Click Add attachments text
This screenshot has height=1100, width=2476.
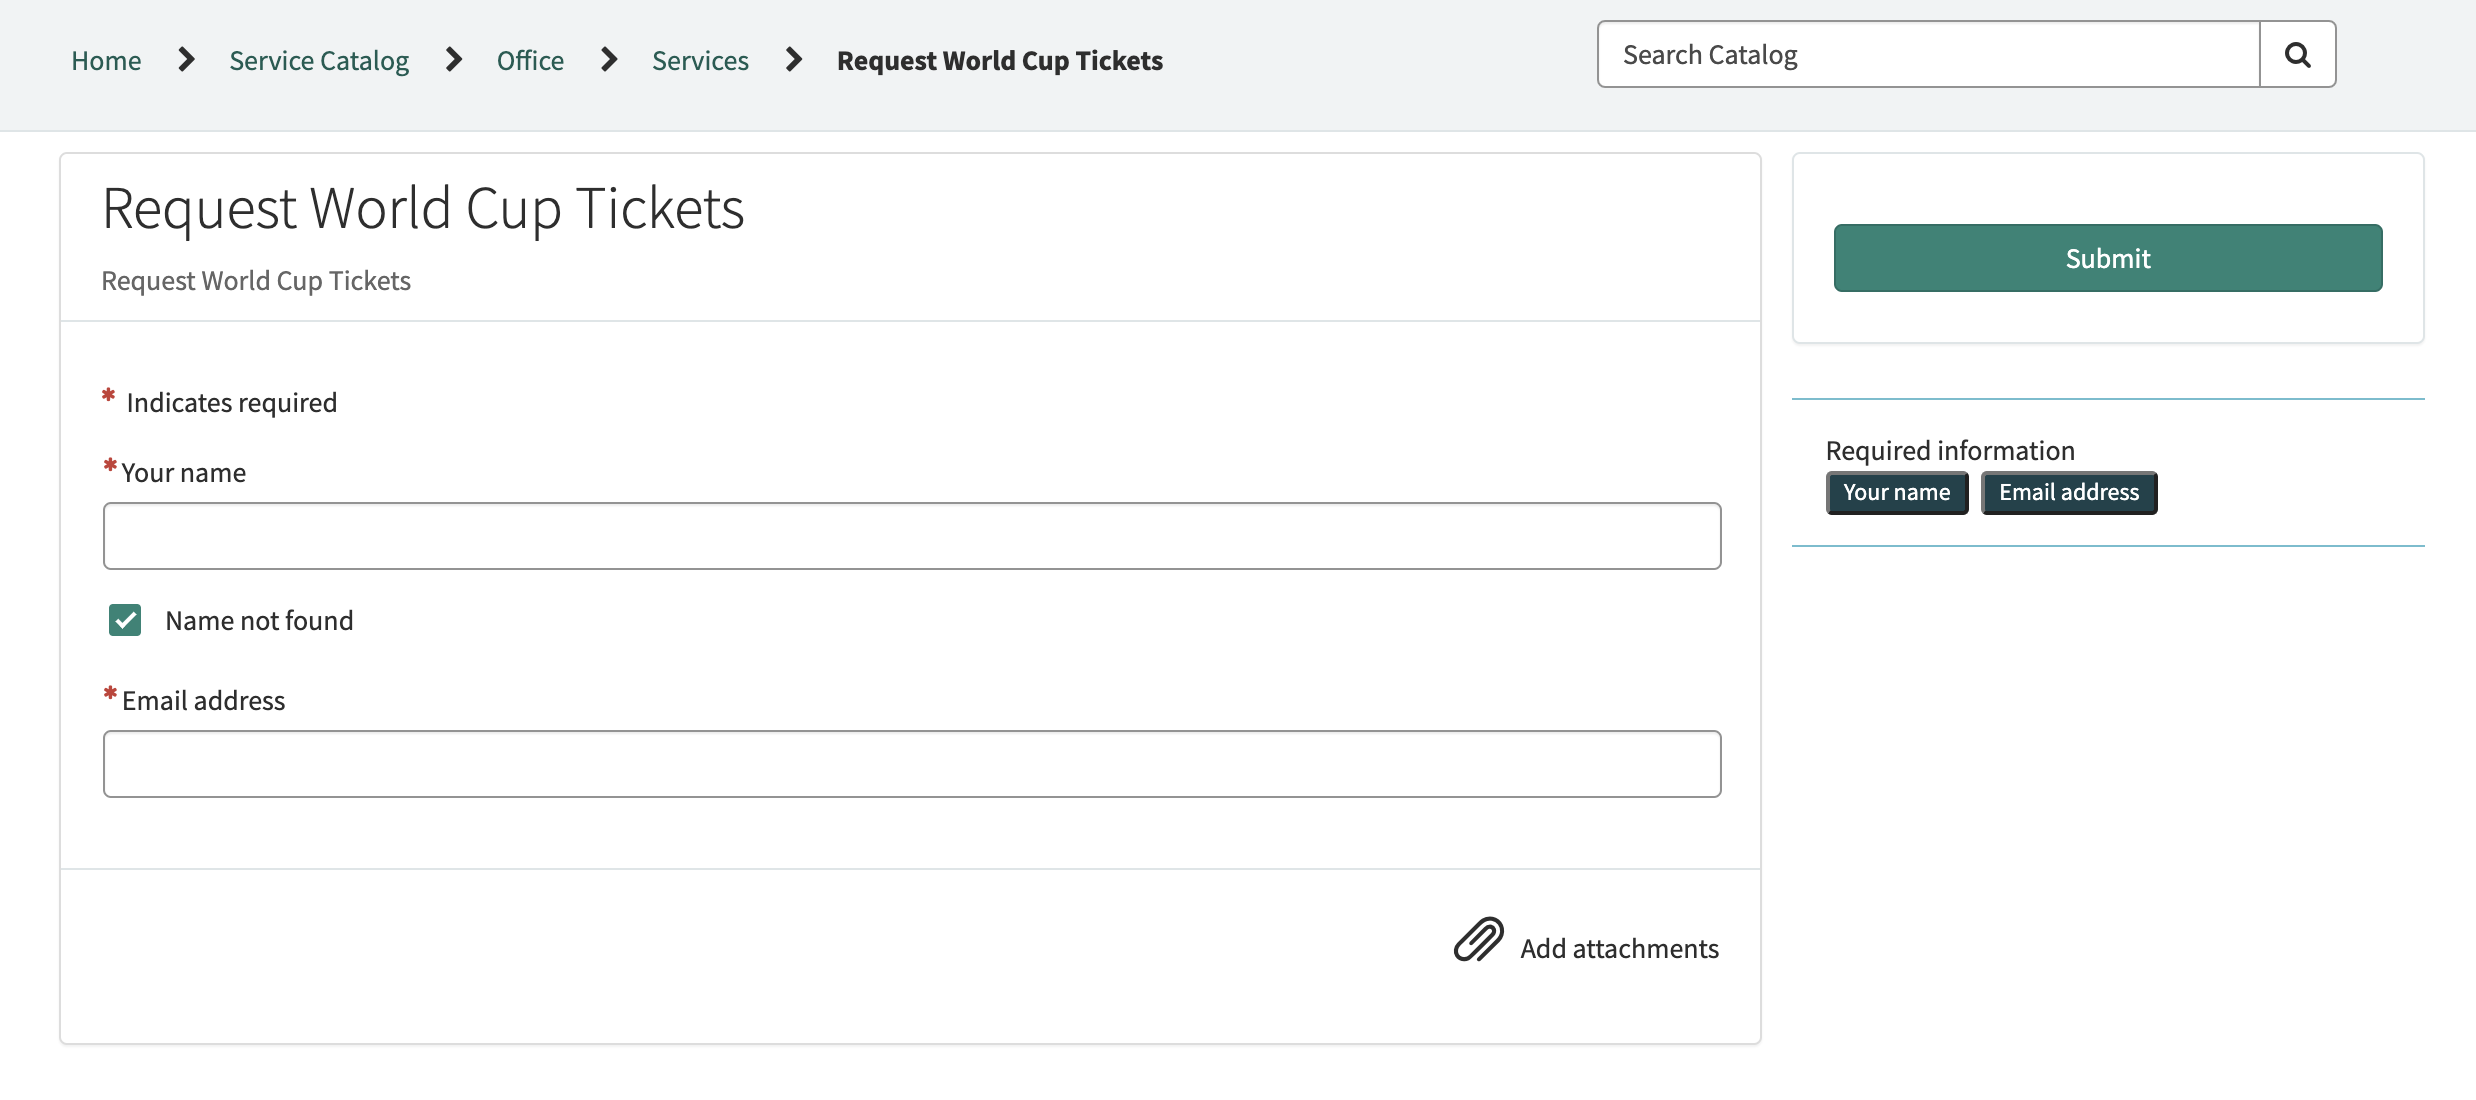coord(1619,948)
